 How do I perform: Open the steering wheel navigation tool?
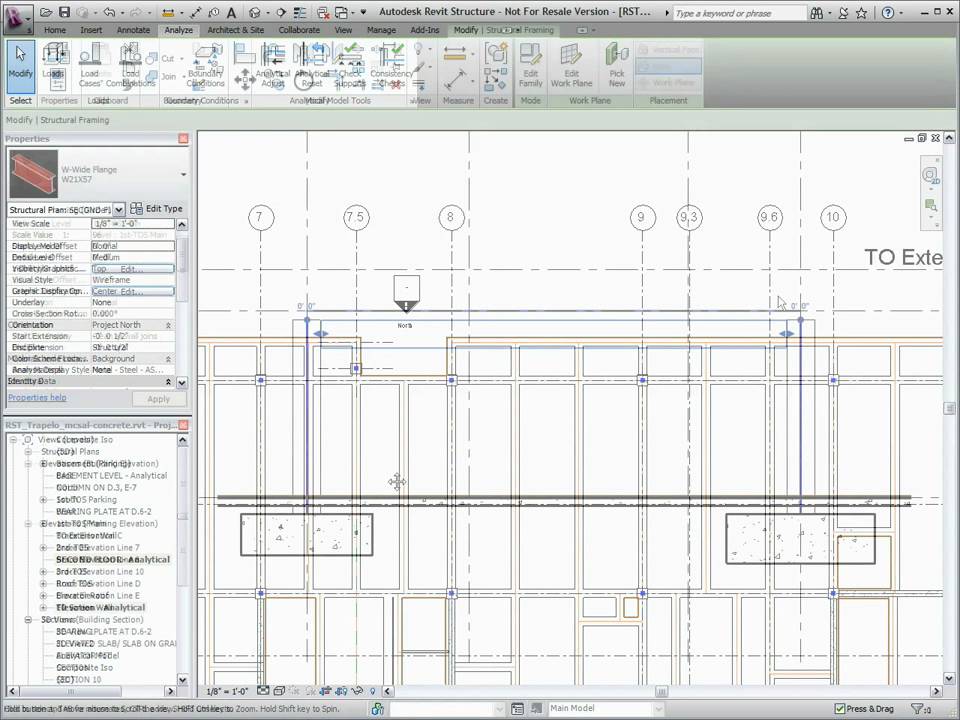(x=930, y=176)
